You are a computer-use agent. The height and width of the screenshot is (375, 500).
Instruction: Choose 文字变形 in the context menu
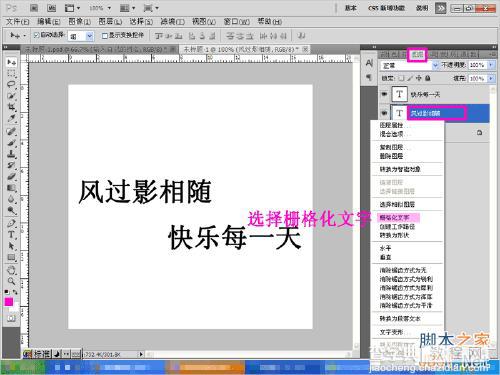pyautogui.click(x=392, y=332)
